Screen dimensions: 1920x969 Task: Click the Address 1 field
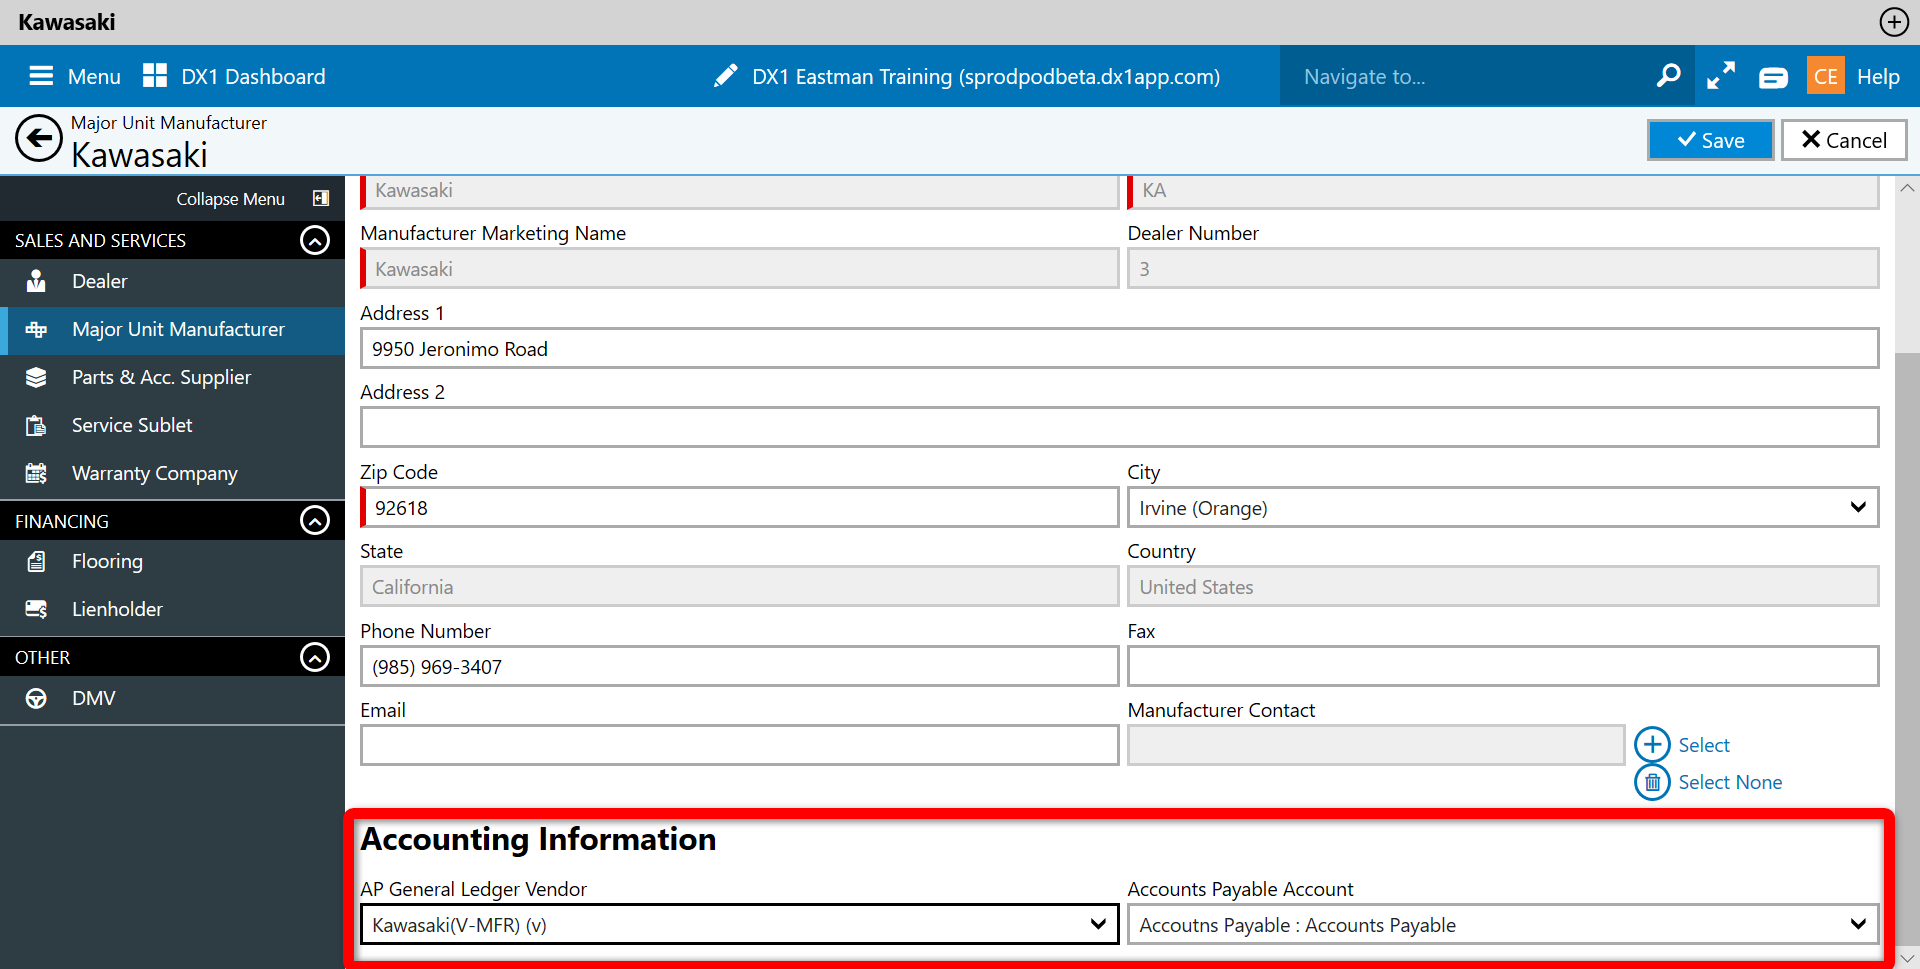tap(1119, 349)
